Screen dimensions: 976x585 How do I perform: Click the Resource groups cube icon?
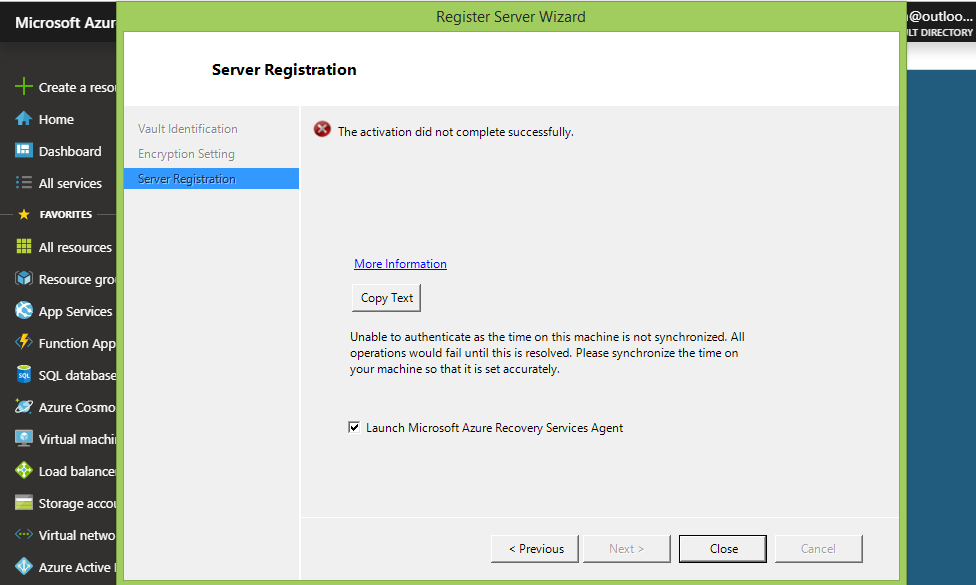pos(24,278)
